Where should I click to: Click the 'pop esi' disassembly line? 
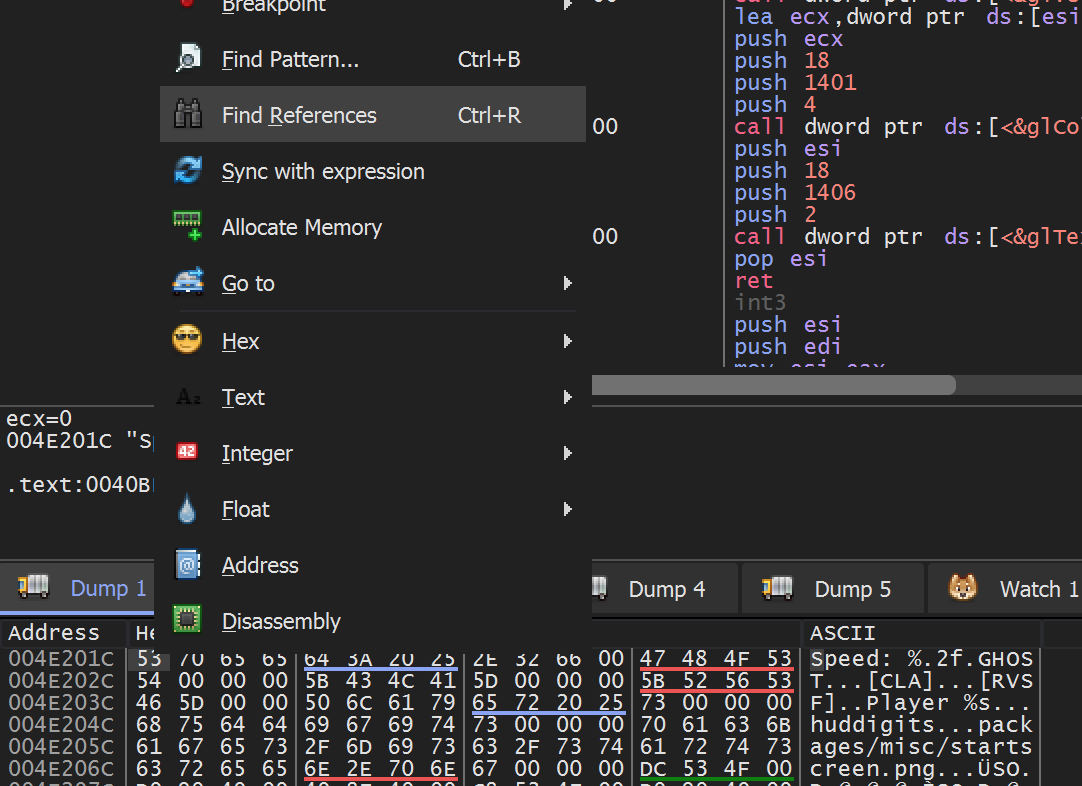(x=780, y=259)
